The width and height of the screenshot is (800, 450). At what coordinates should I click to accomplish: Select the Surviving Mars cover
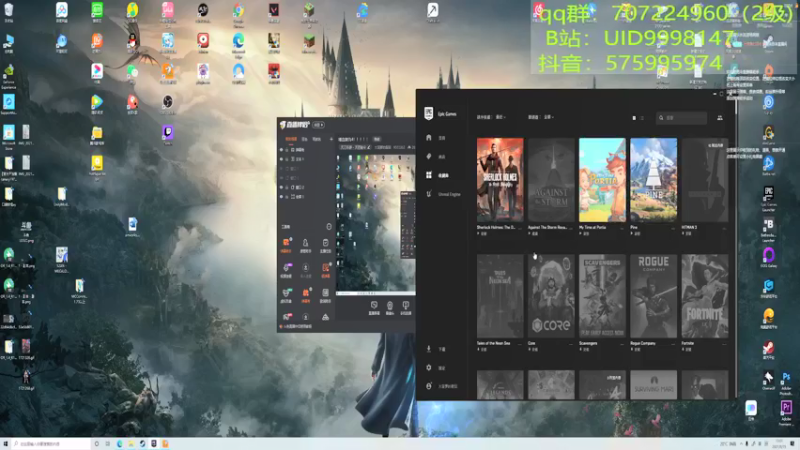(x=654, y=385)
